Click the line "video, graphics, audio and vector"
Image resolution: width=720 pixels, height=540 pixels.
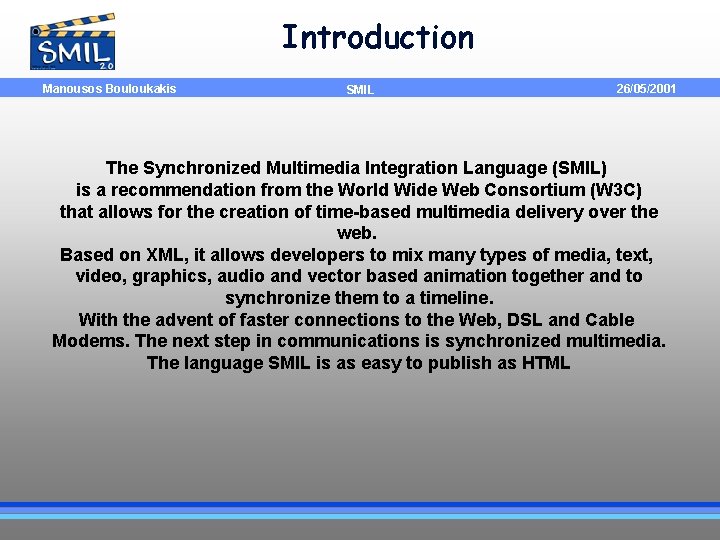point(359,276)
